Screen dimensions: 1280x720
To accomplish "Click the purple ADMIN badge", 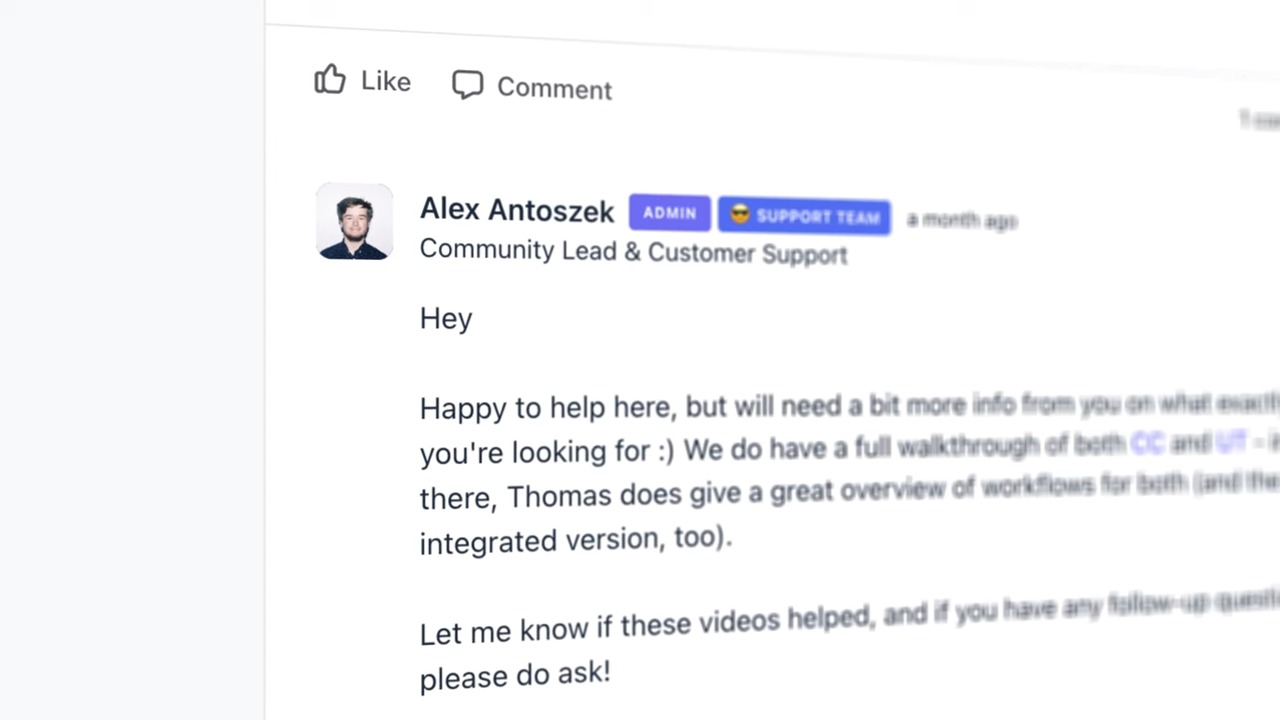I will 669,213.
